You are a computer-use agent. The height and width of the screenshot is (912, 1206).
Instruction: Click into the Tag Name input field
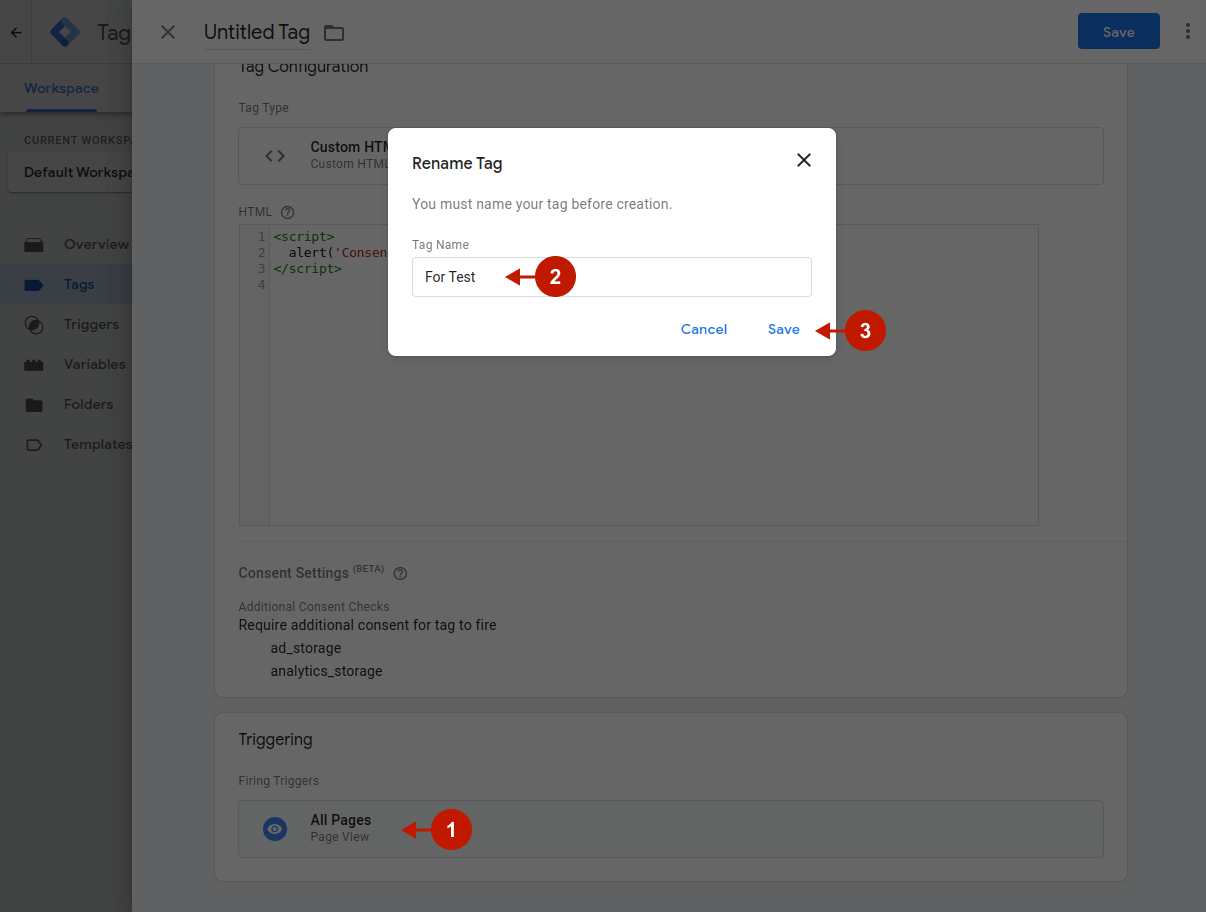point(611,277)
